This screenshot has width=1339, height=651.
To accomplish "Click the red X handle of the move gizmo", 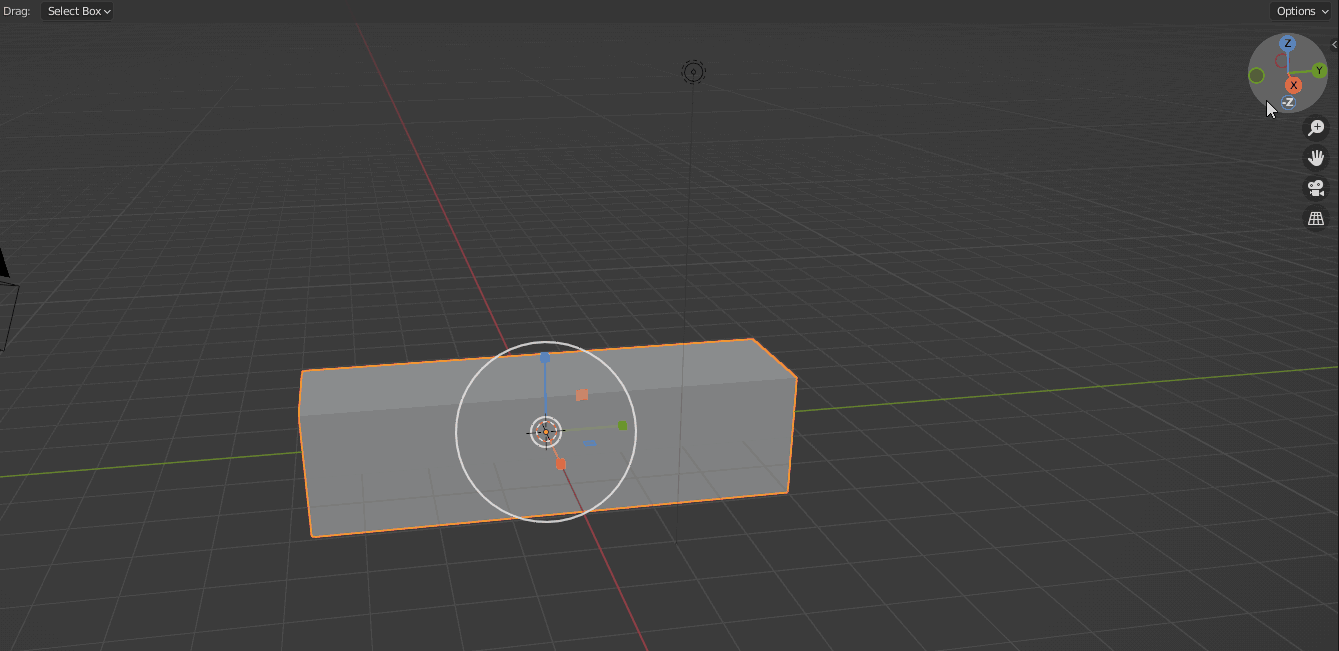I will pyautogui.click(x=560, y=462).
